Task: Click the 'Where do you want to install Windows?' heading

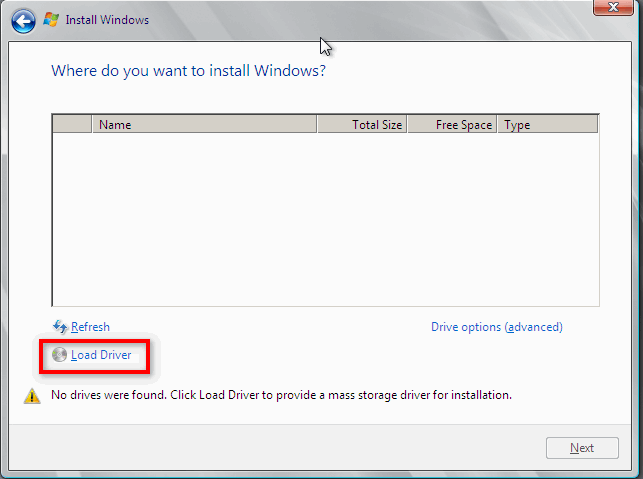Action: [188, 71]
